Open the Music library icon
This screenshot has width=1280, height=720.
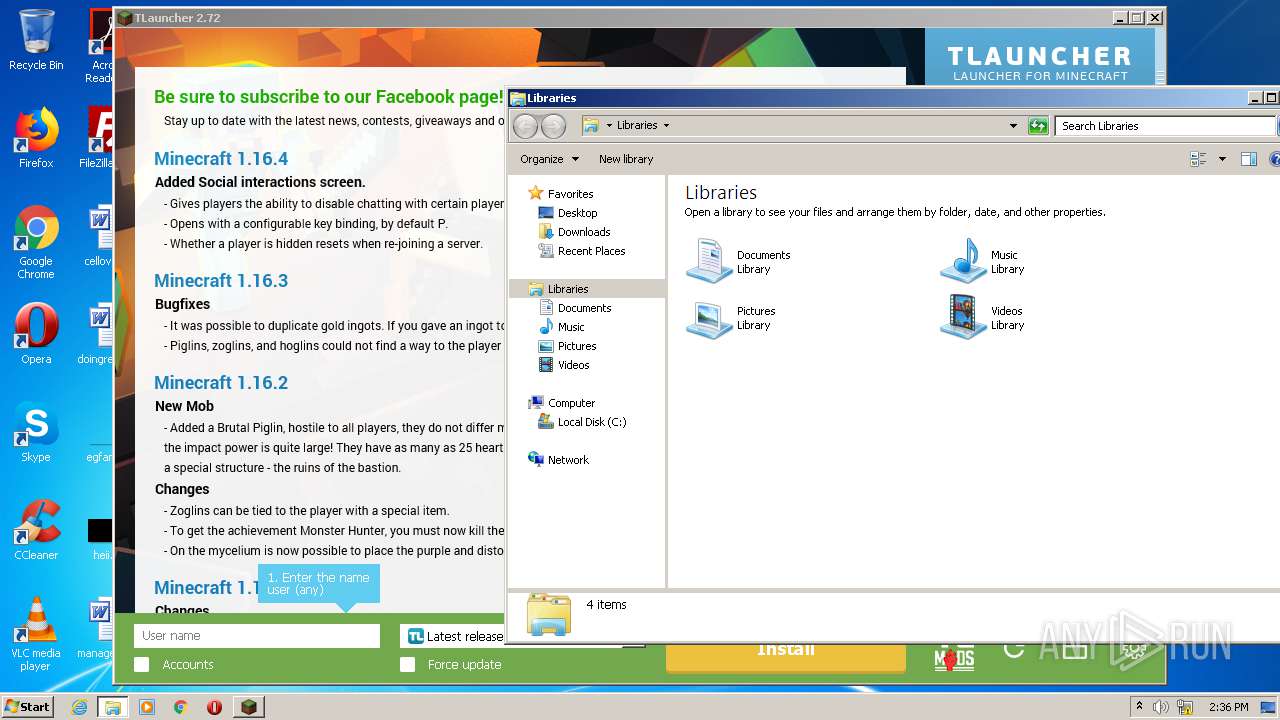(963, 262)
